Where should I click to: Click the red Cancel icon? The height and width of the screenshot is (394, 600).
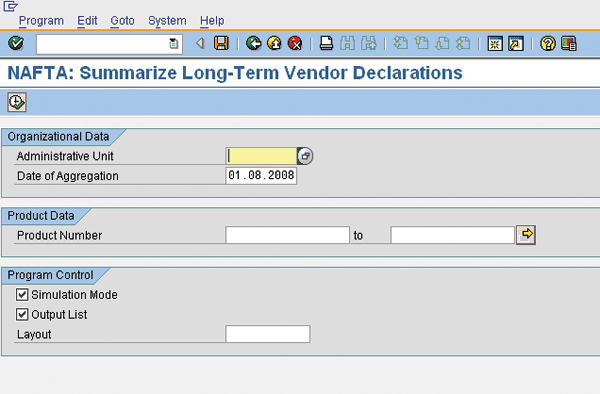(x=295, y=43)
